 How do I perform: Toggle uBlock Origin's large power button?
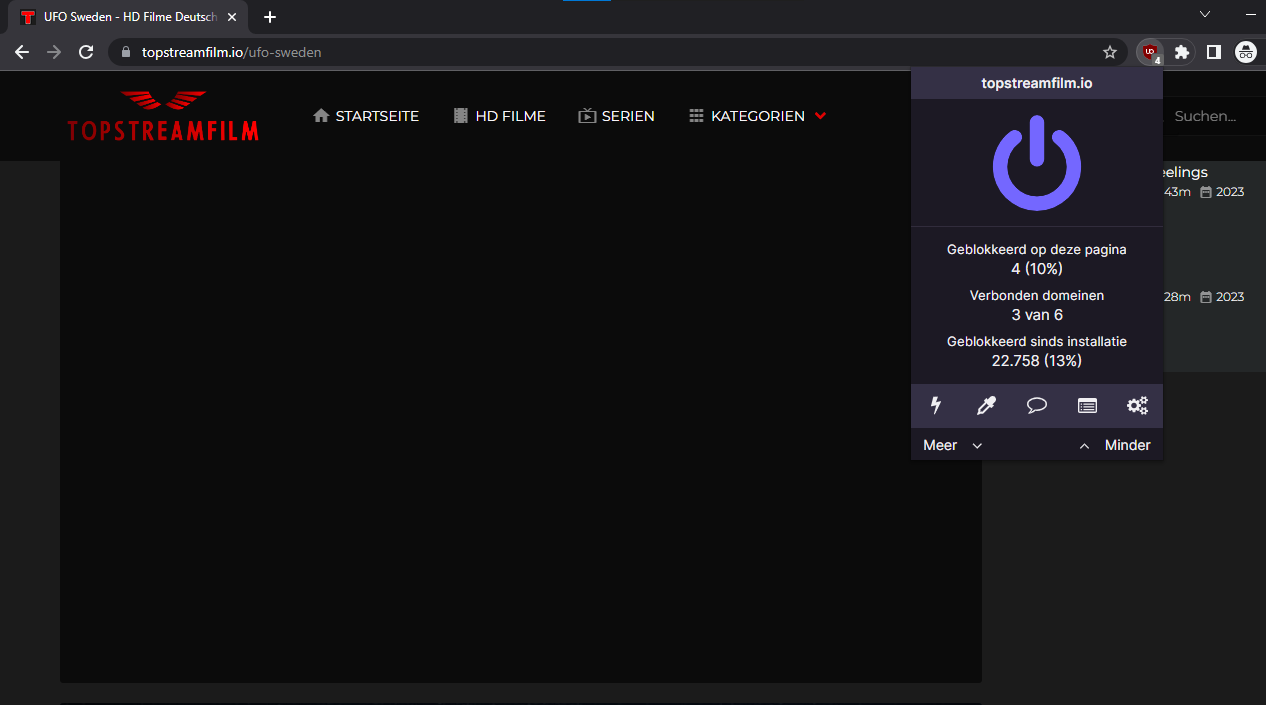pyautogui.click(x=1036, y=163)
